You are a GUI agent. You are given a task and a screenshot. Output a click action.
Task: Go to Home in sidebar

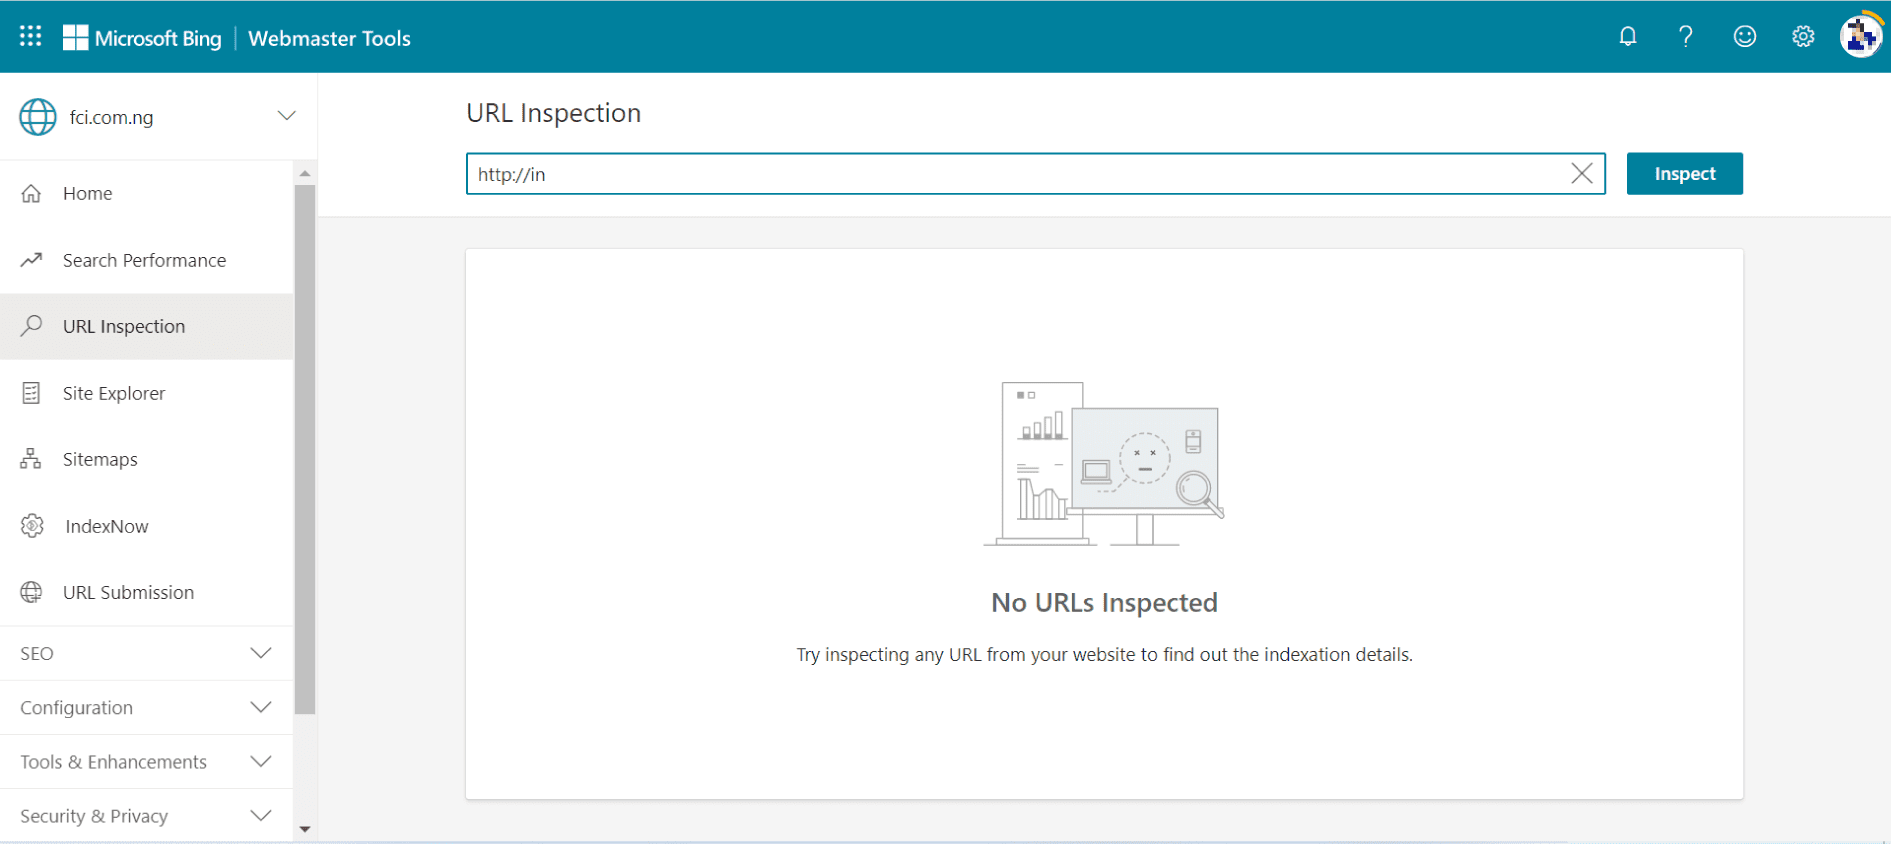(x=87, y=194)
